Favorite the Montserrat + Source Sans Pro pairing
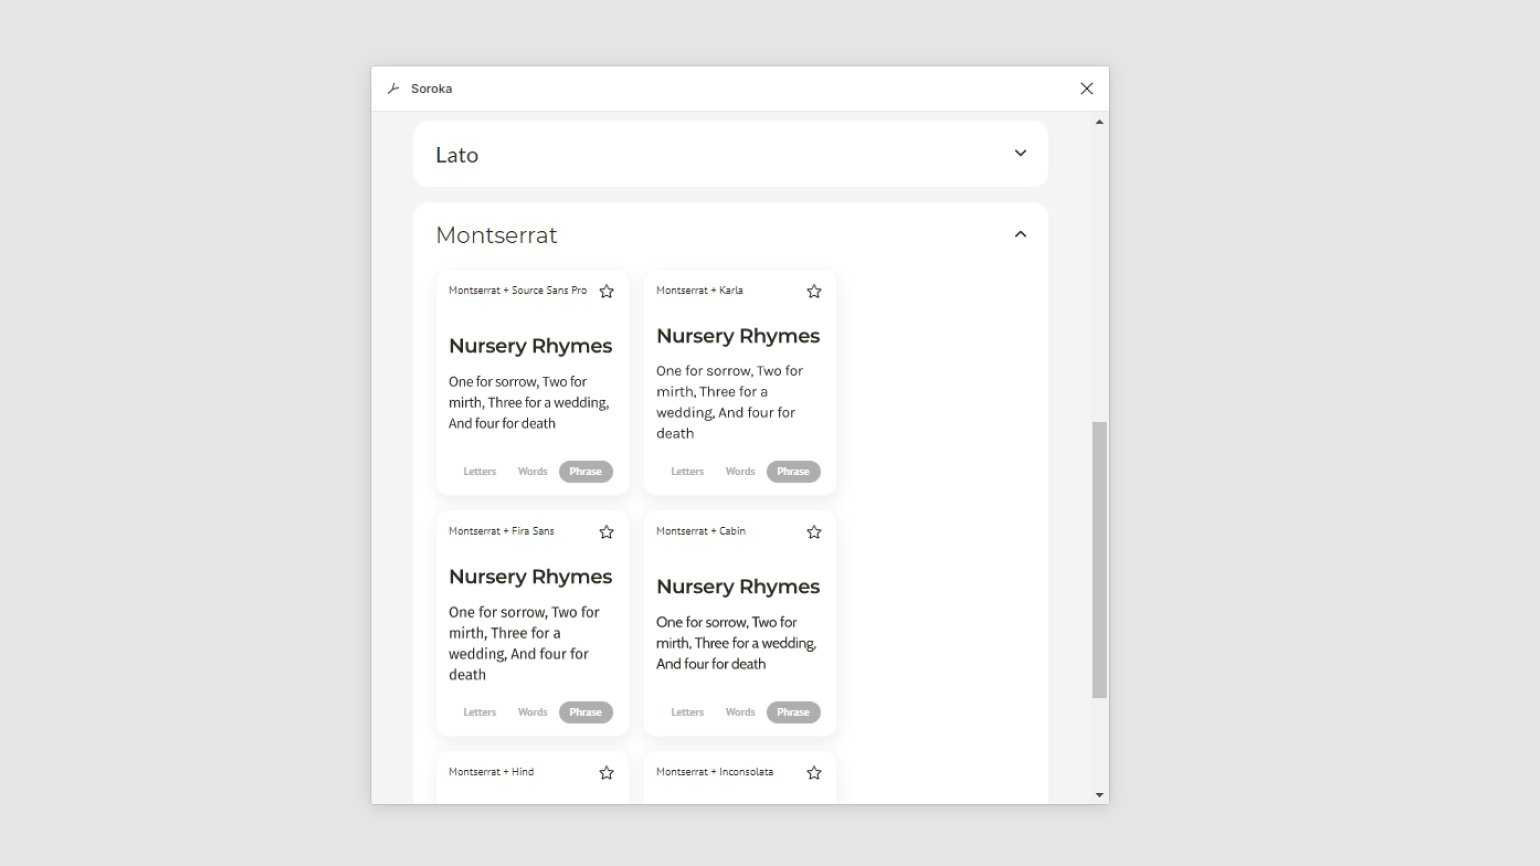 click(x=606, y=291)
